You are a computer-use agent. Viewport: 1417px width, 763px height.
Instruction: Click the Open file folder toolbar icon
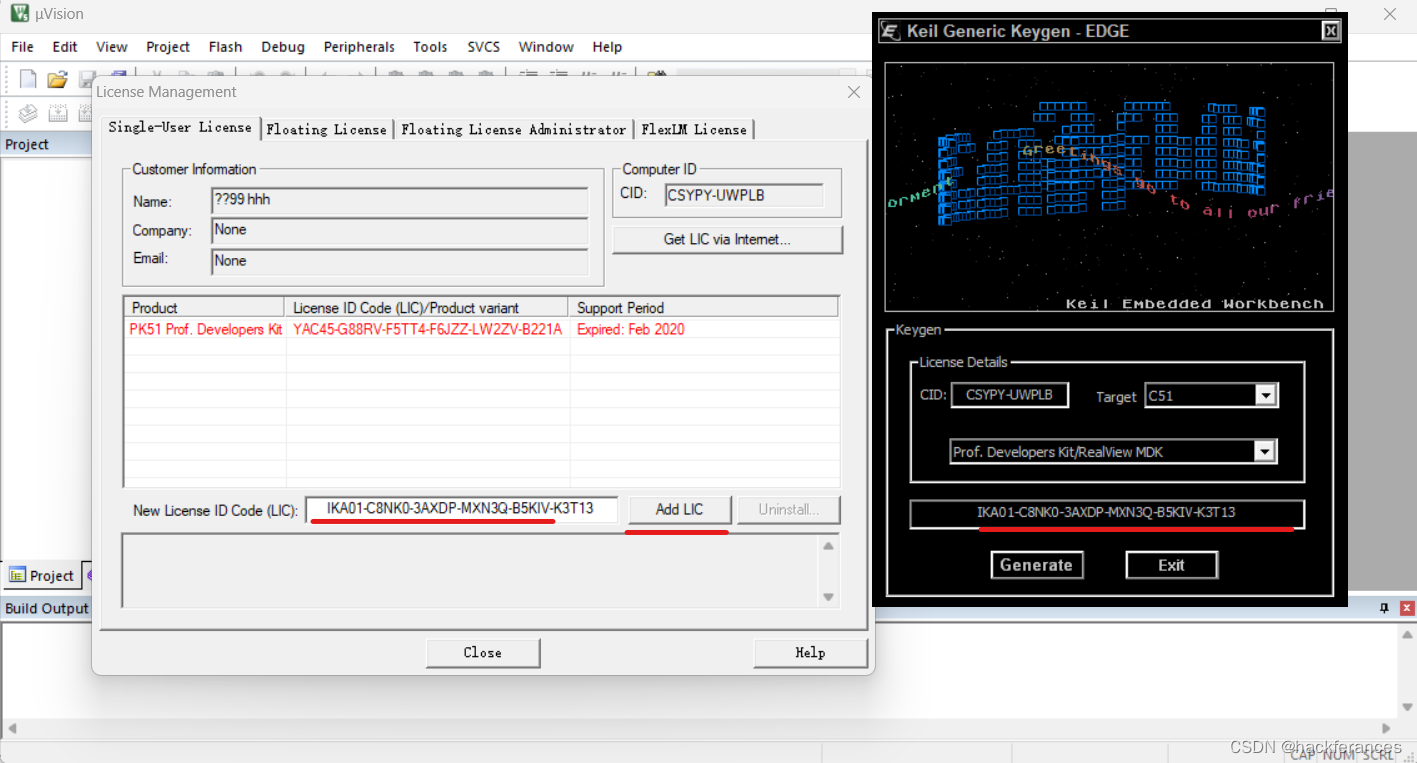point(58,79)
